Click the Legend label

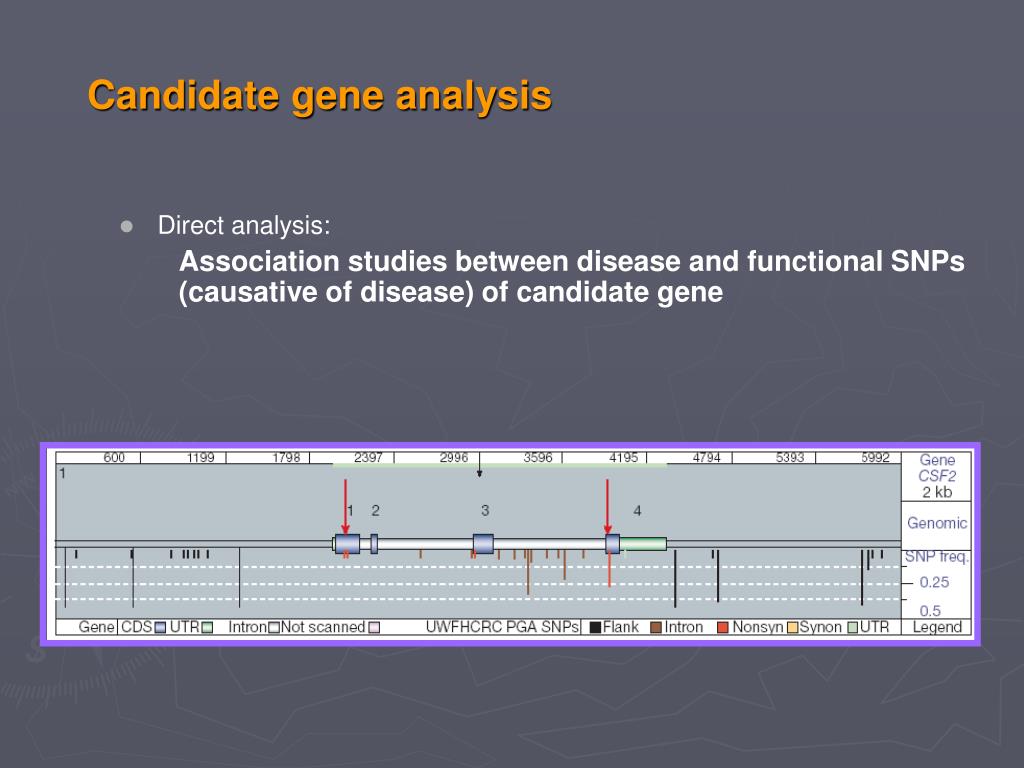pos(937,628)
